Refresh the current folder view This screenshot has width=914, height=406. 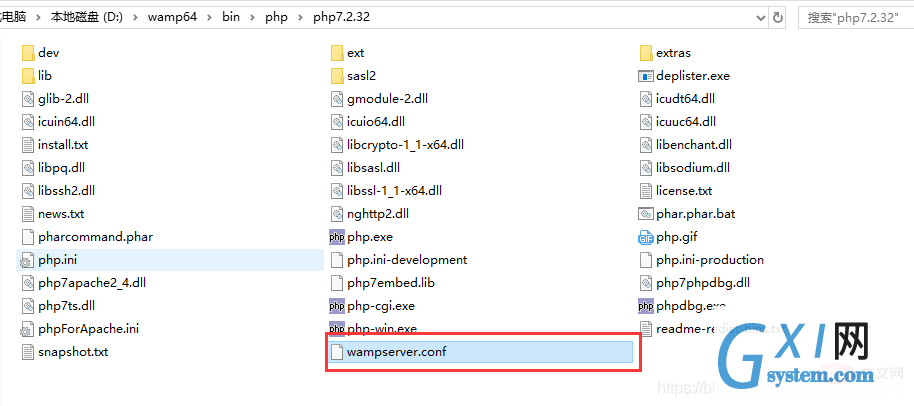pos(778,17)
